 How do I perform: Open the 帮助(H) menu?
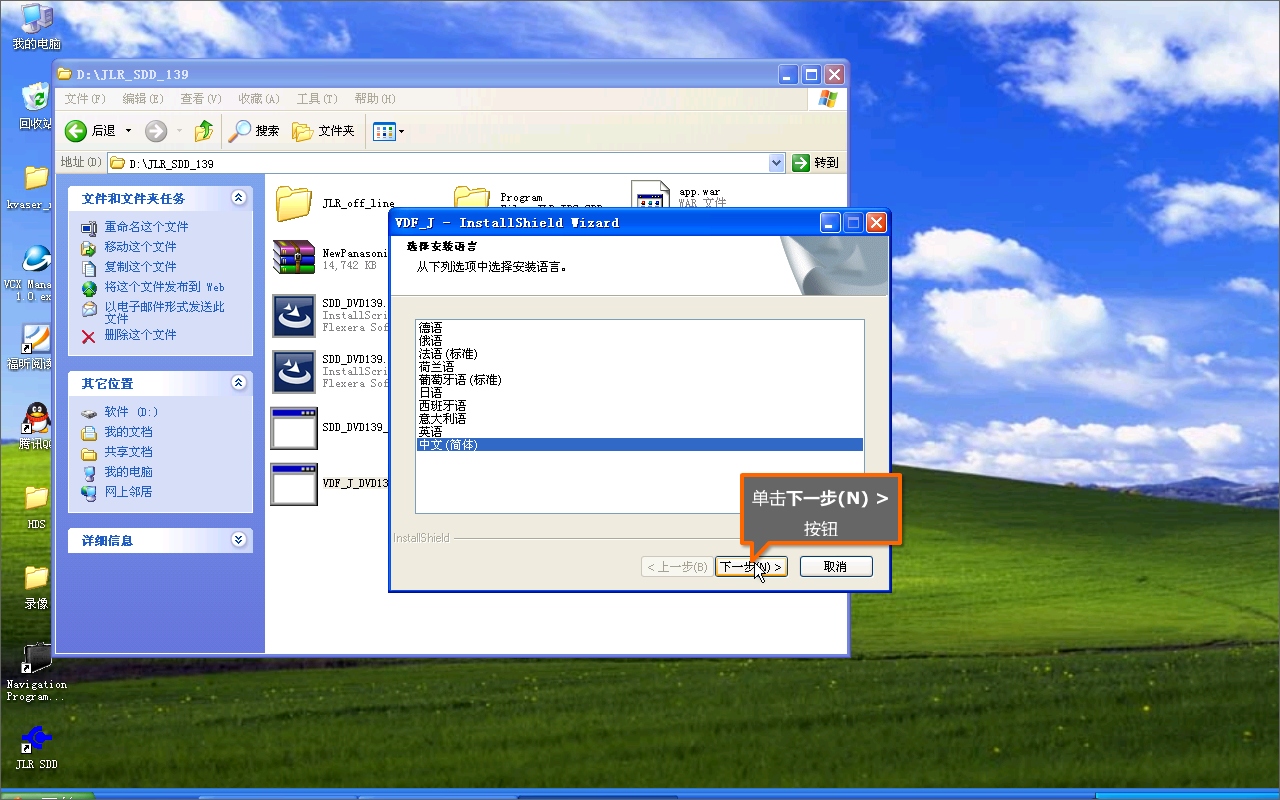[375, 99]
